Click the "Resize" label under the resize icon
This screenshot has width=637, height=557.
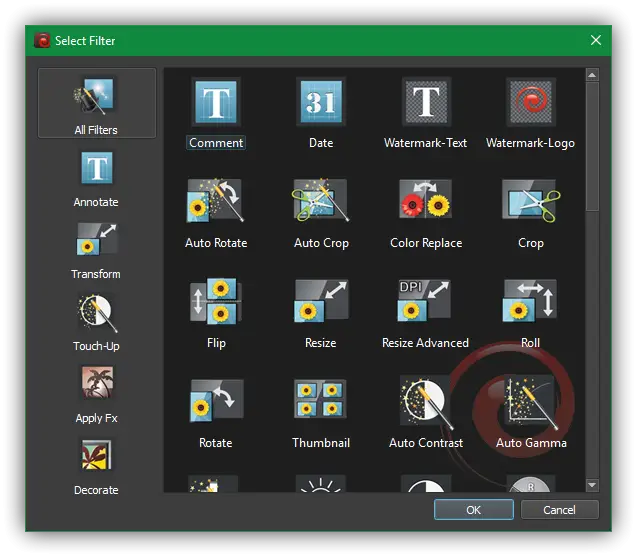pos(321,342)
